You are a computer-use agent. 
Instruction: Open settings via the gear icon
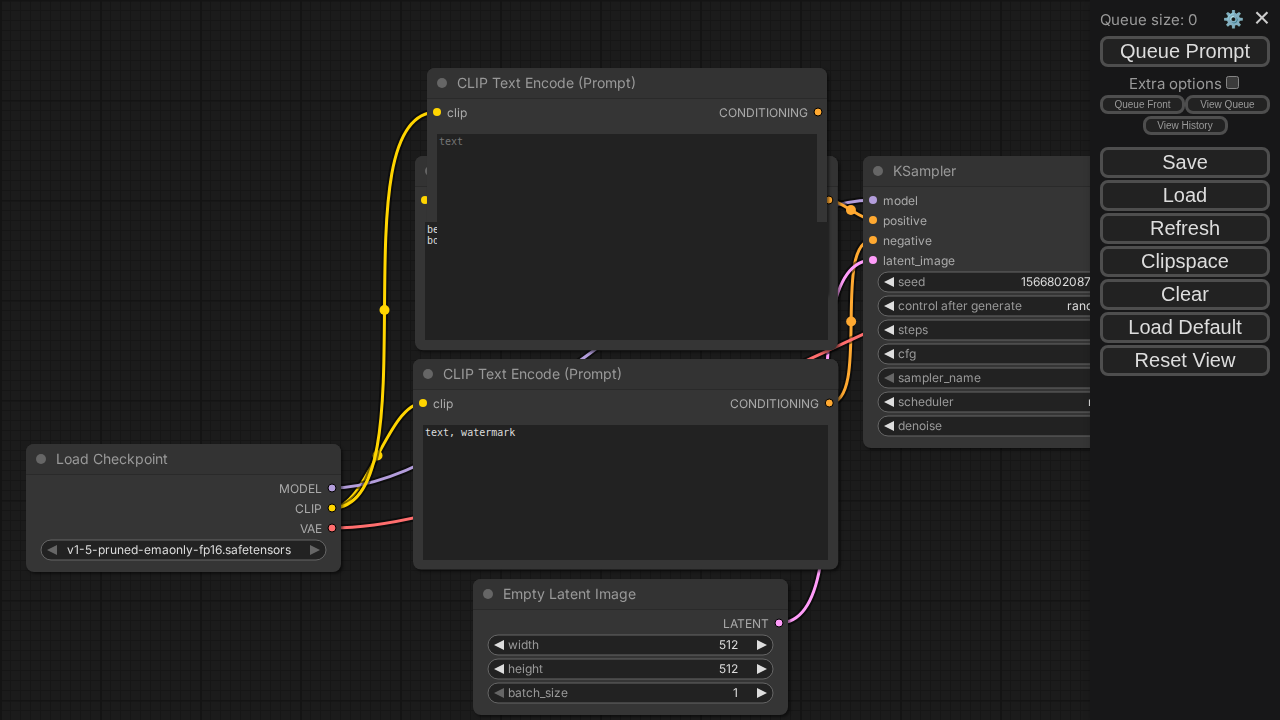click(1233, 19)
